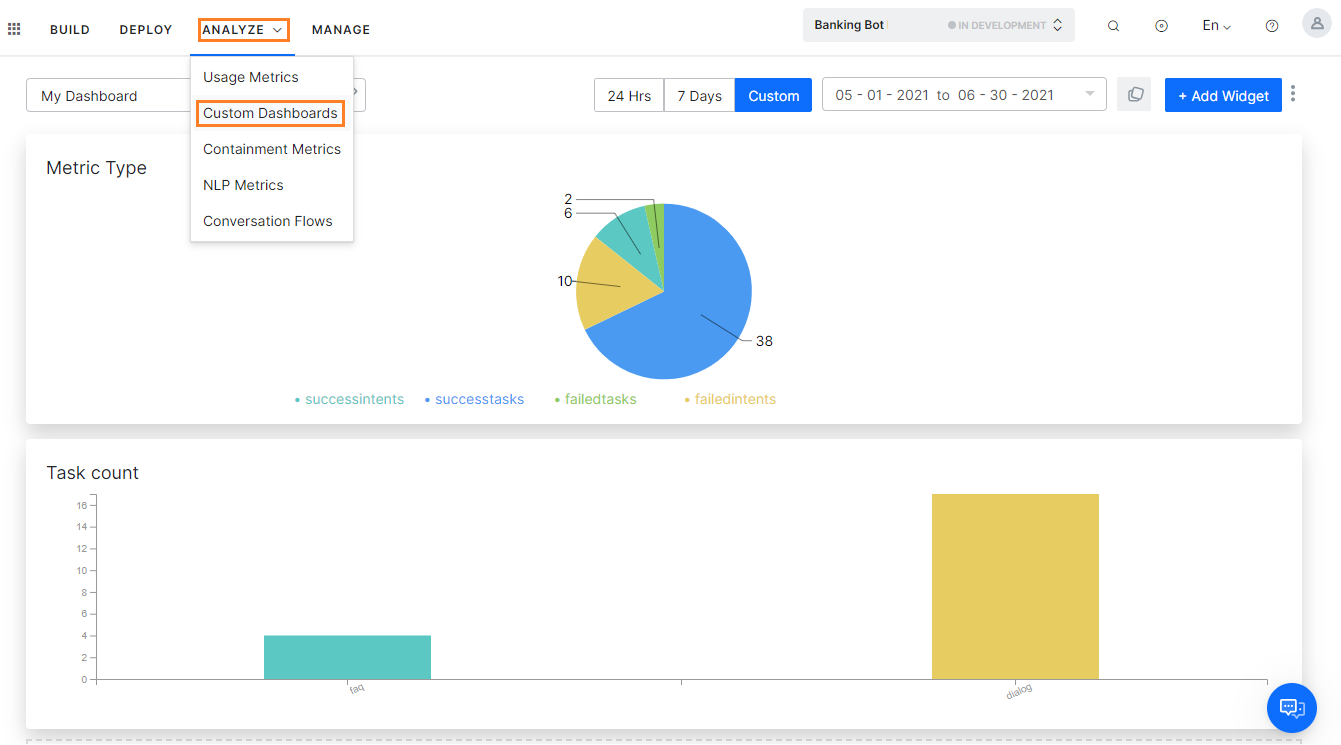
Task: Open the chat widget bubble bottom right
Action: pos(1291,708)
